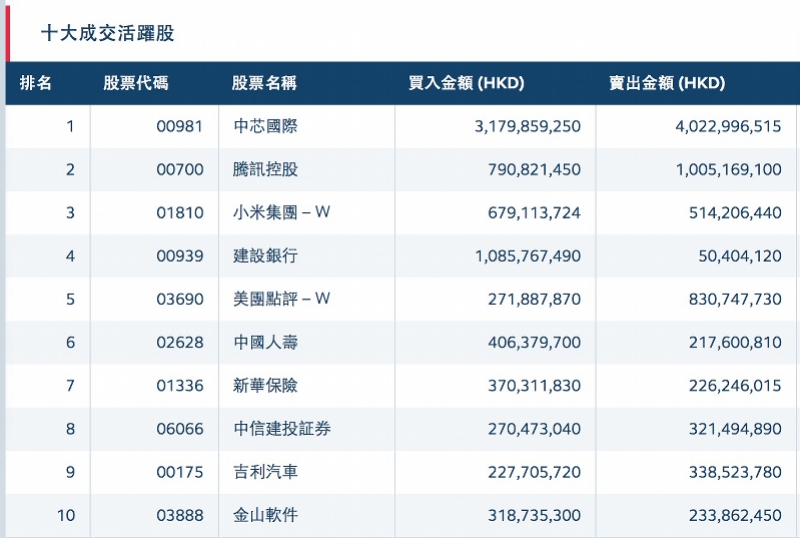The image size is (800, 538).
Task: Click rank number 5 in 美團點評 row
Action: (70, 299)
